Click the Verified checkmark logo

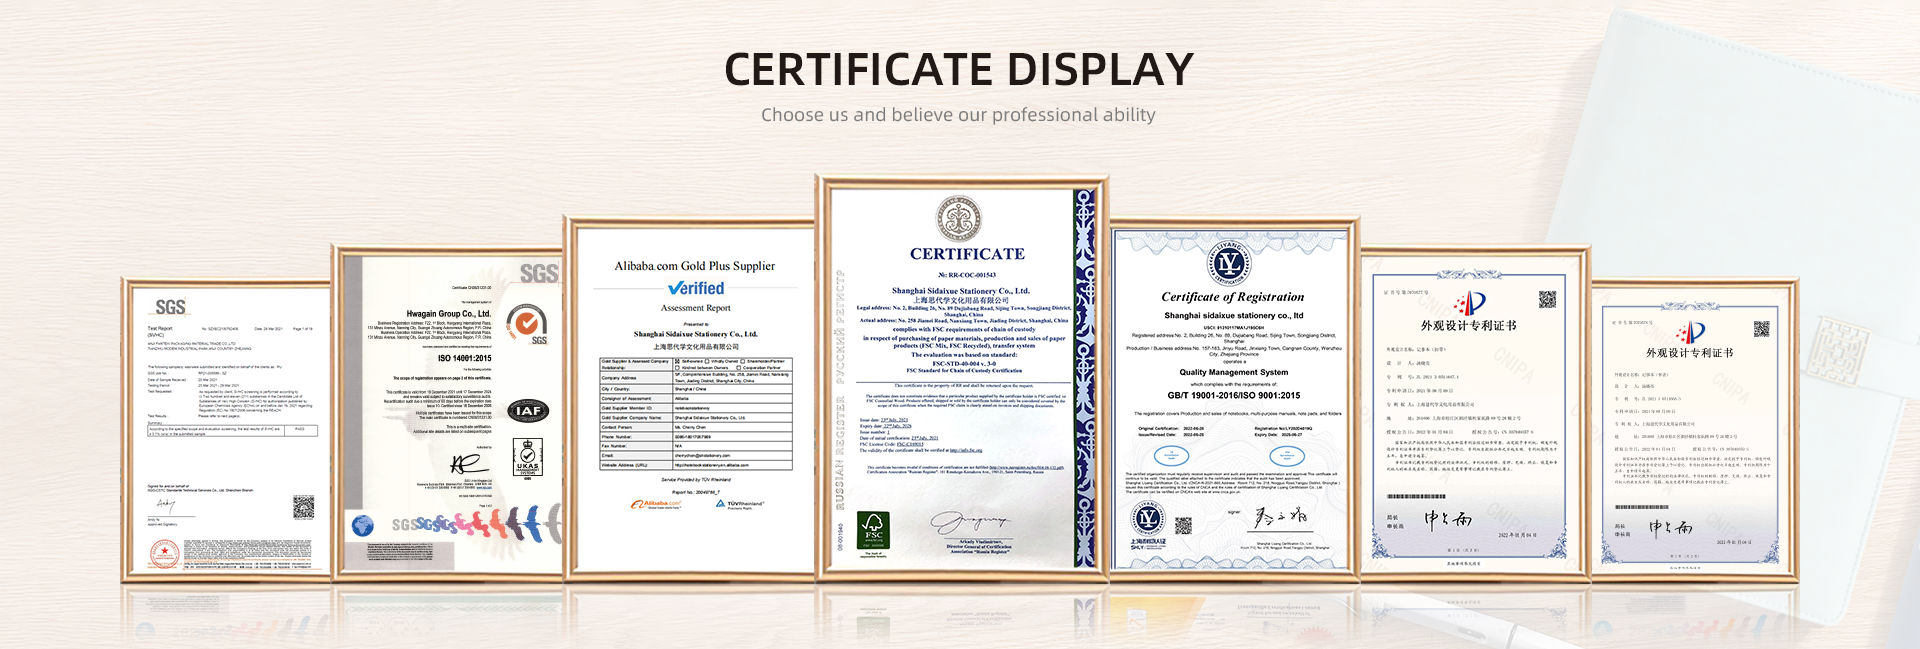pos(696,288)
